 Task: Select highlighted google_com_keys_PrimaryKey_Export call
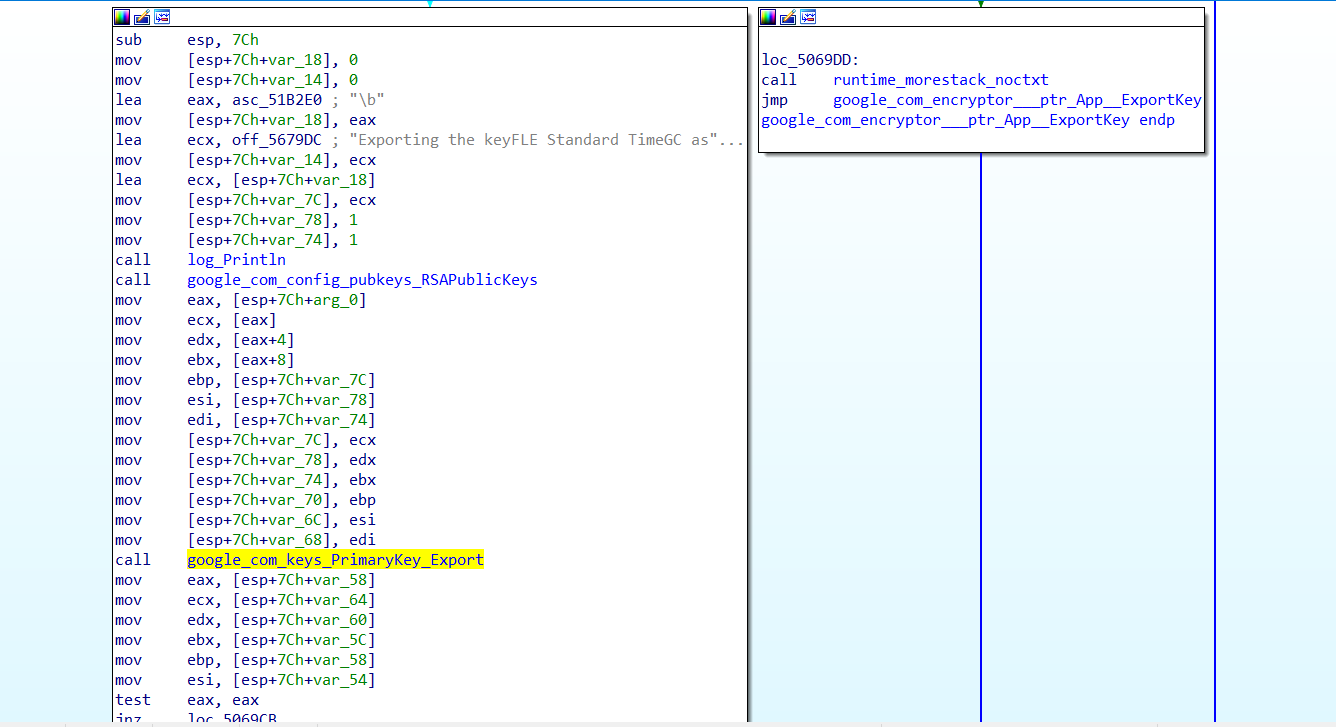[335, 560]
